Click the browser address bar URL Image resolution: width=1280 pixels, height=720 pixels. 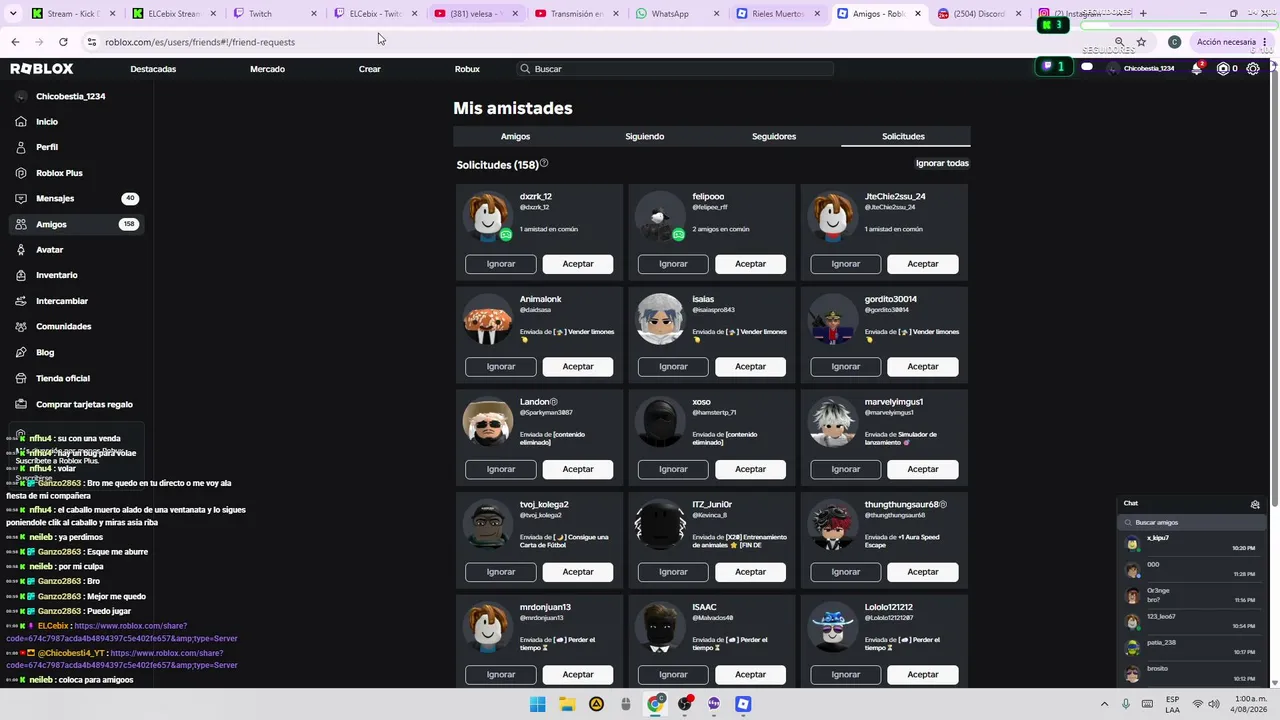tap(200, 42)
